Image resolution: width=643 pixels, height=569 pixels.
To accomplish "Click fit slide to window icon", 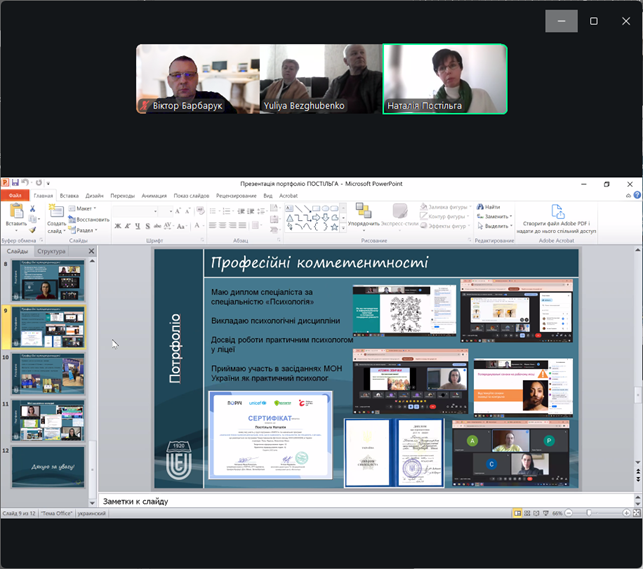I will pos(636,513).
